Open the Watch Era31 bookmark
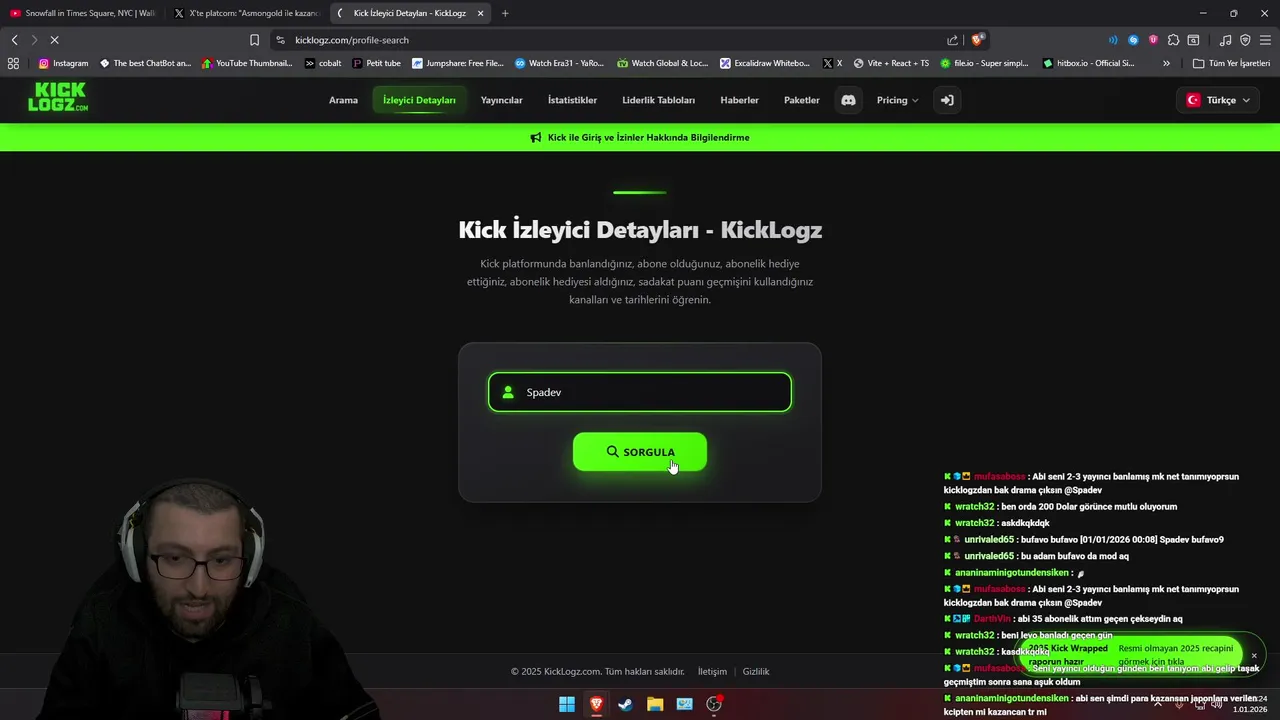1280x720 pixels. click(560, 63)
